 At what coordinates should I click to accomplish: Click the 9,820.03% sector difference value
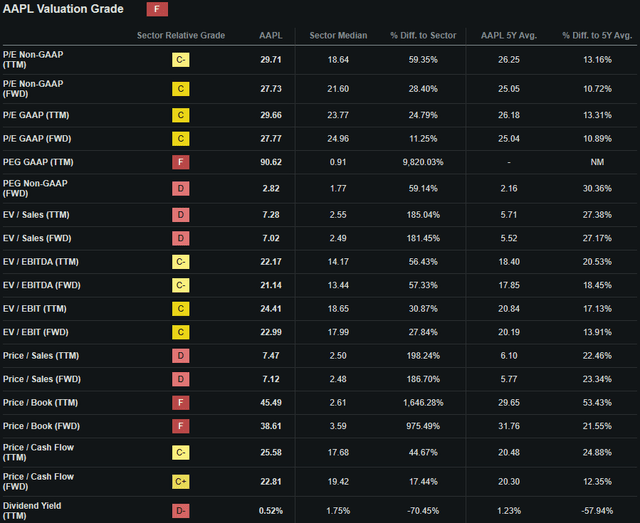(x=423, y=162)
